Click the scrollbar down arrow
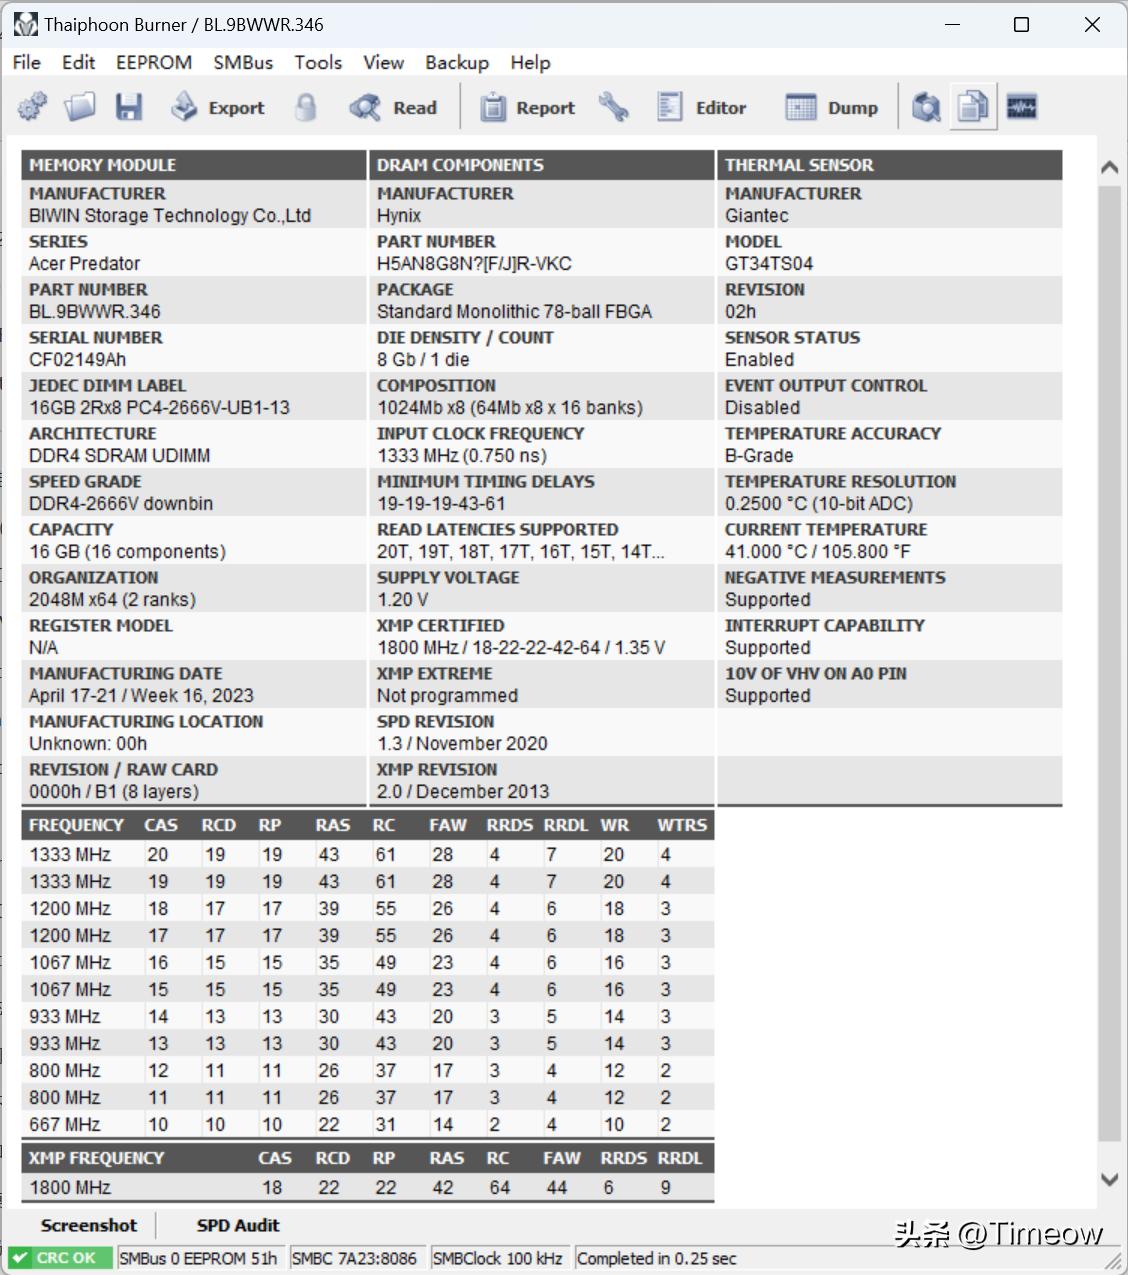The height and width of the screenshot is (1275, 1128). click(x=1109, y=1180)
